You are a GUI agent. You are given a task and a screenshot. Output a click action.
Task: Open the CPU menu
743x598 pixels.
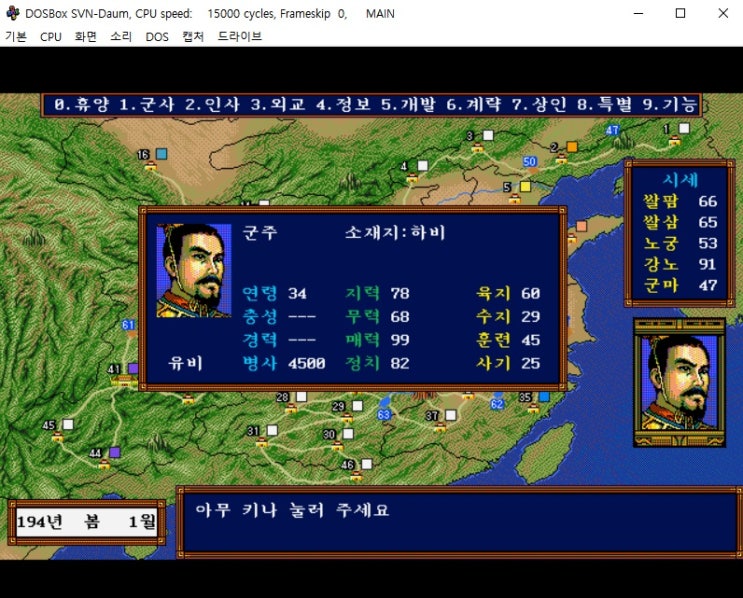[51, 36]
